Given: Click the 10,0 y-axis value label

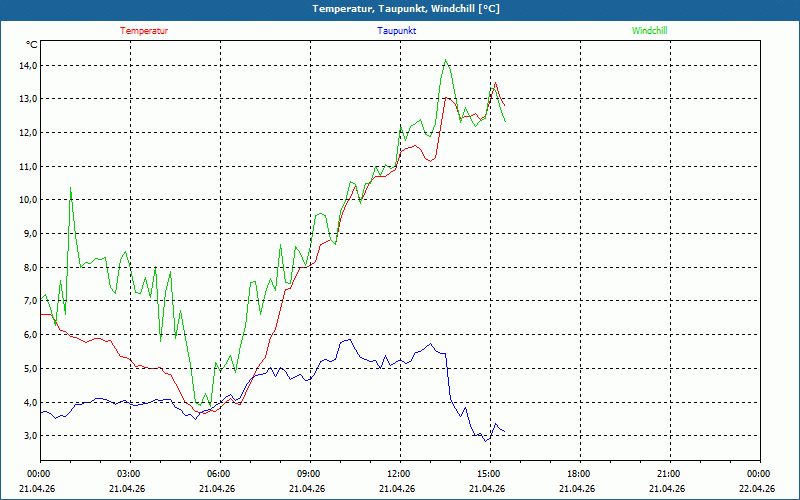Looking at the screenshot, I should 27,200.
